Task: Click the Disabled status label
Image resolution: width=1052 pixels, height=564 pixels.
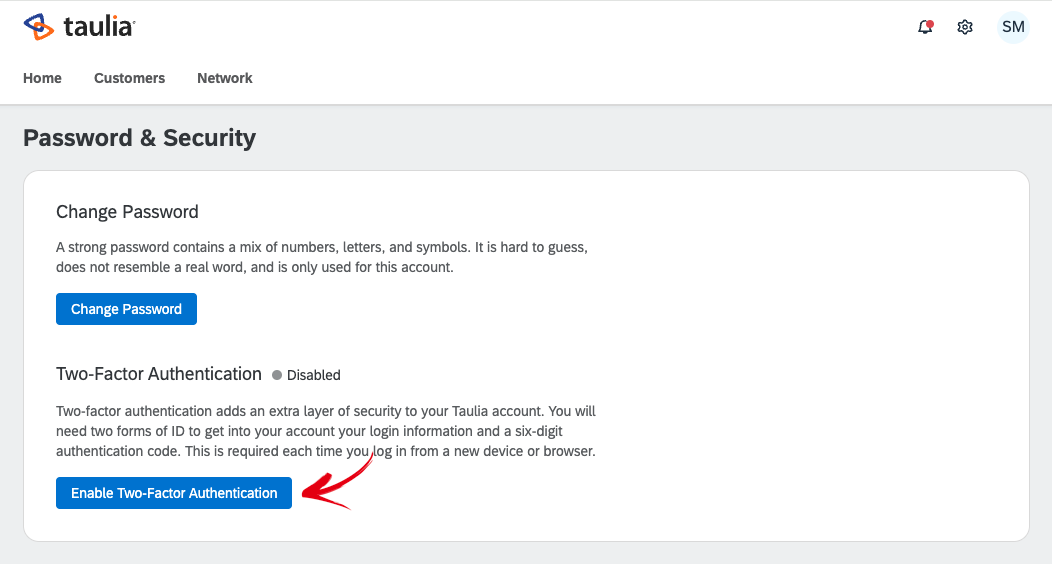Action: [313, 375]
